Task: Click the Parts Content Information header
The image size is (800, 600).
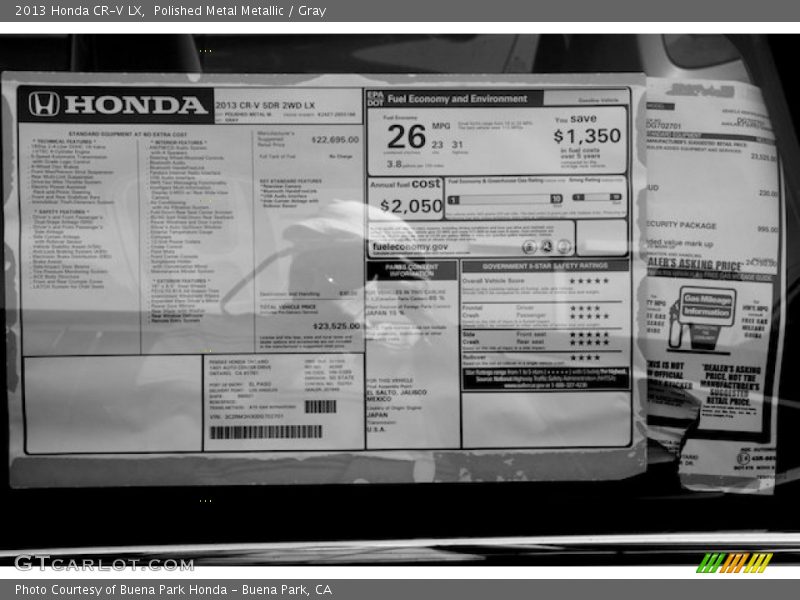Action: 411,270
